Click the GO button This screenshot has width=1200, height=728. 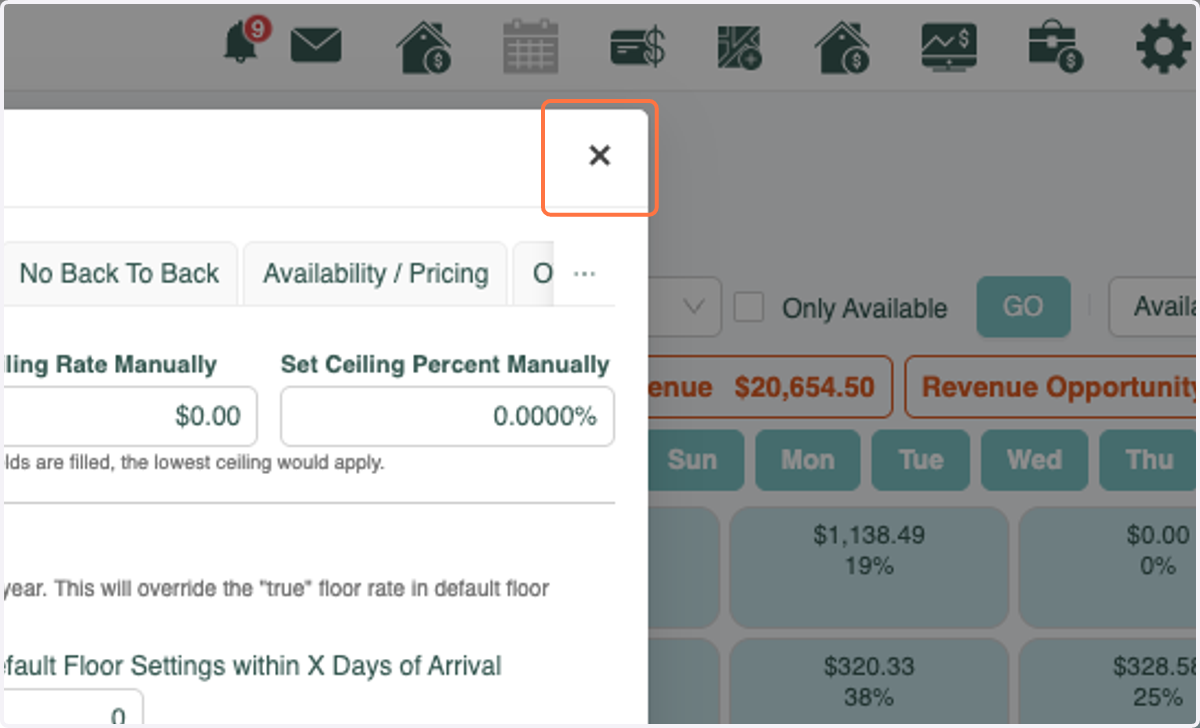[1023, 306]
